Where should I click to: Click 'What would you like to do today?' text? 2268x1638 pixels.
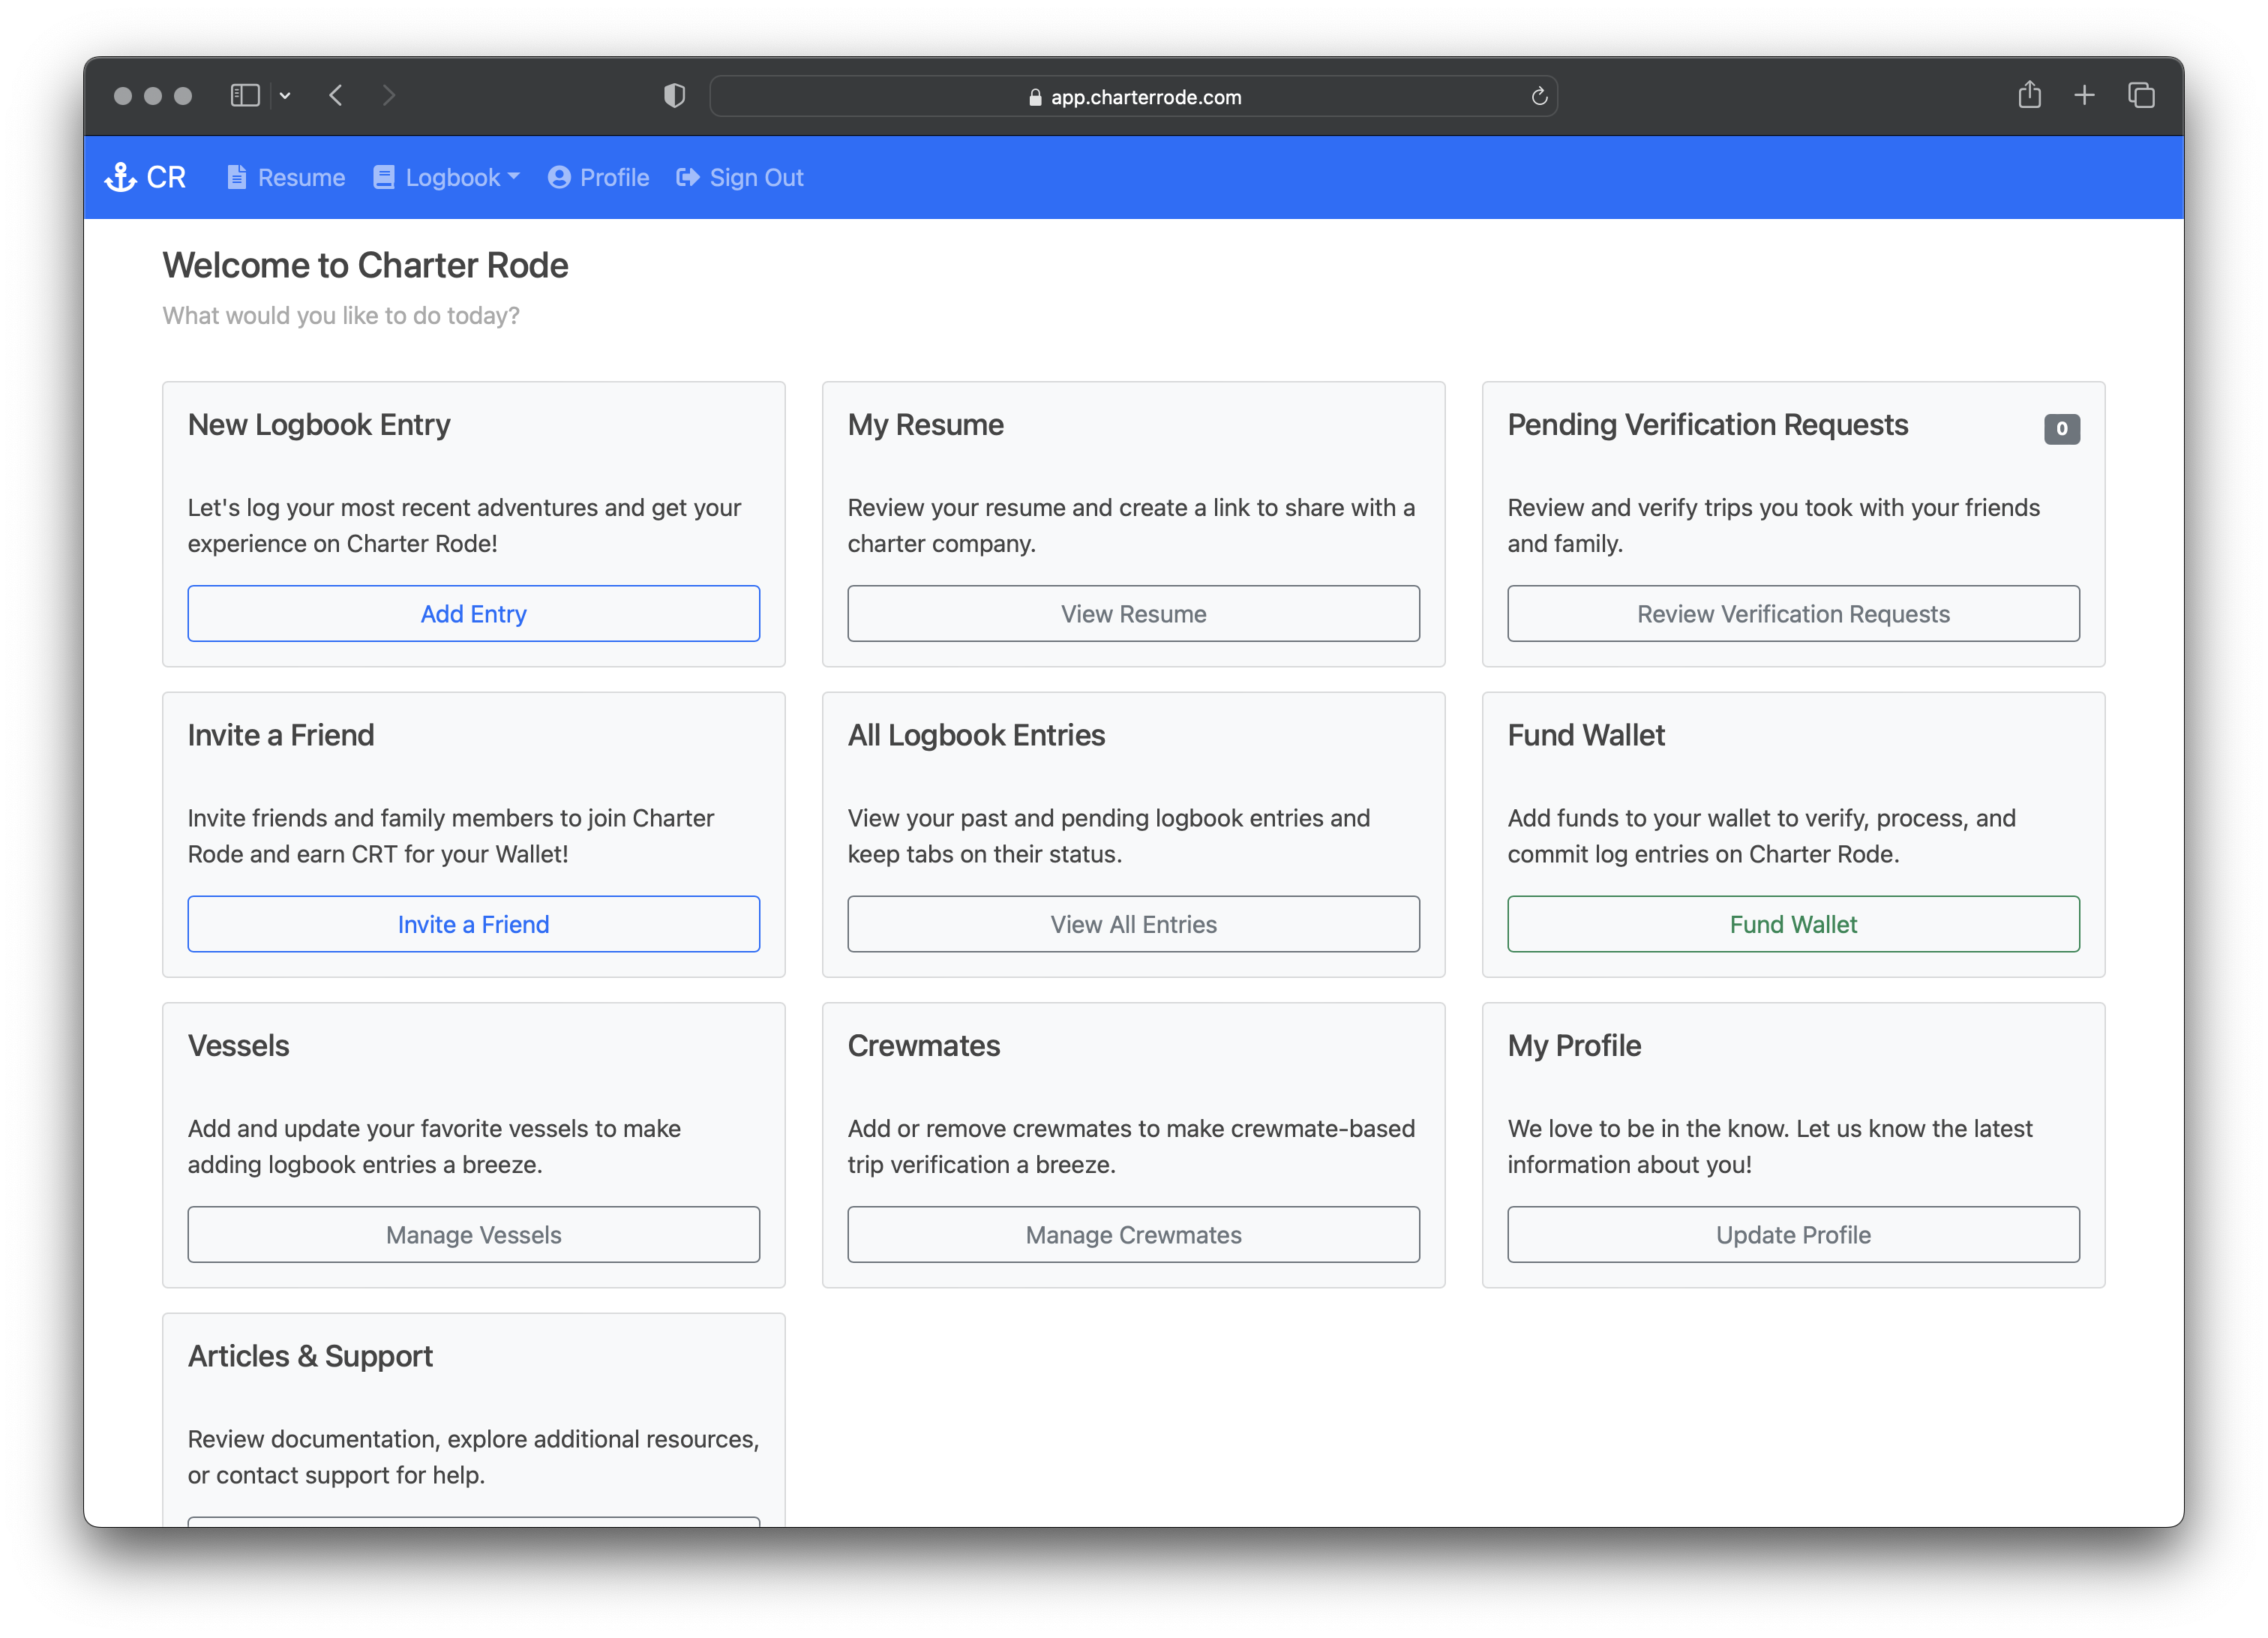click(341, 315)
